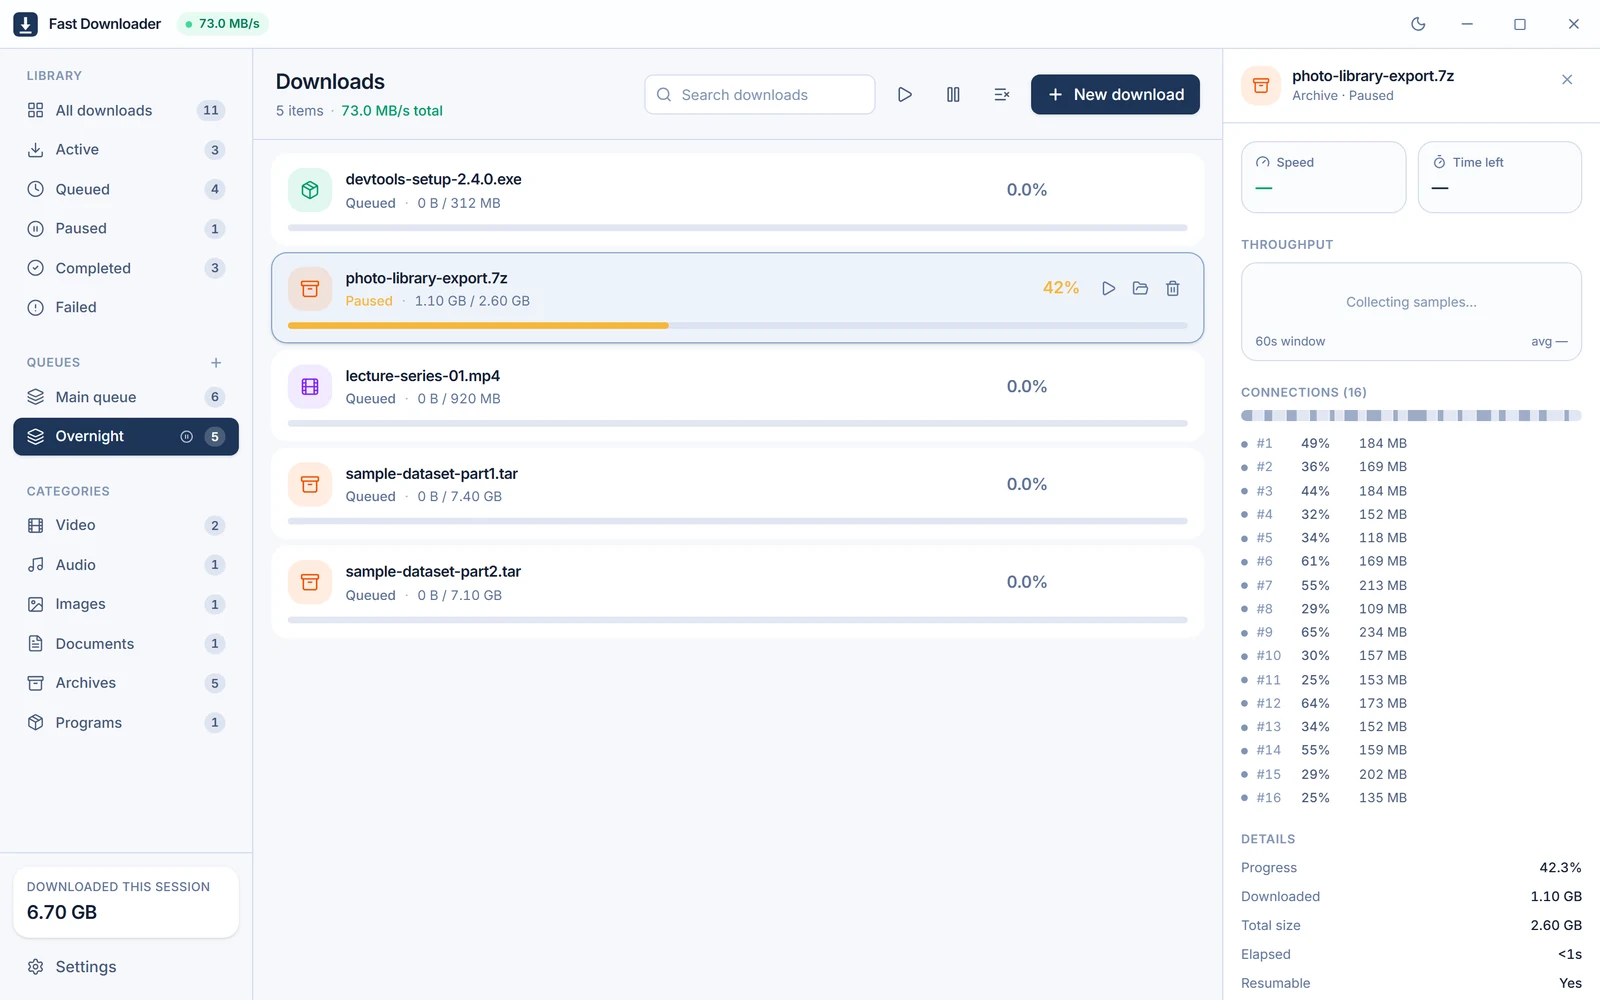
Task: Focus the Search downloads field
Action: point(760,94)
